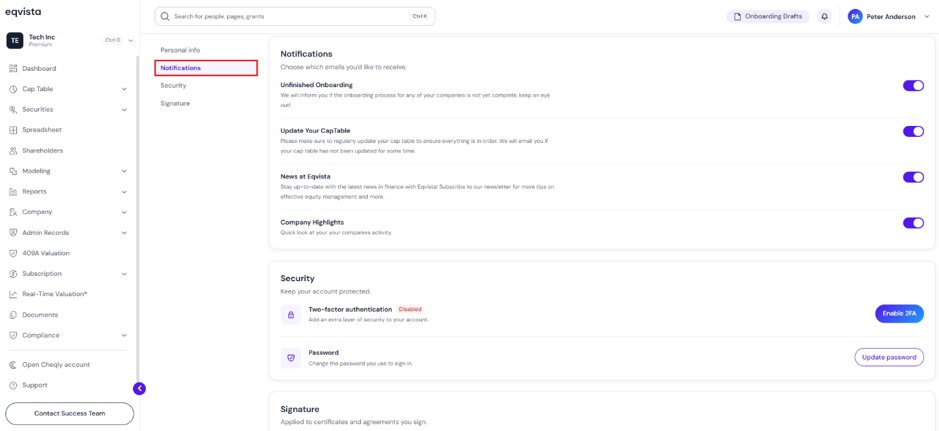Go to Signature settings section
The width and height of the screenshot is (939, 431).
click(175, 104)
